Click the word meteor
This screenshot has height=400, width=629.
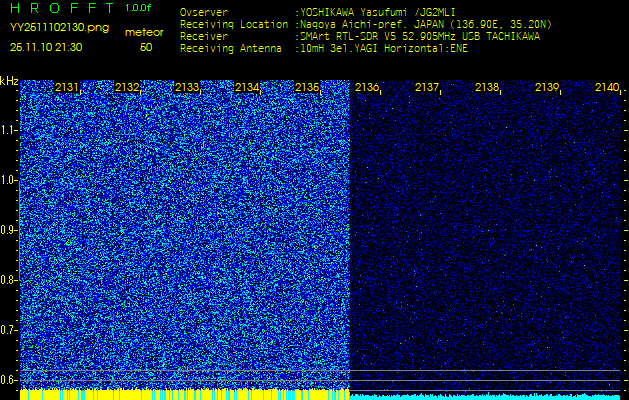[144, 33]
